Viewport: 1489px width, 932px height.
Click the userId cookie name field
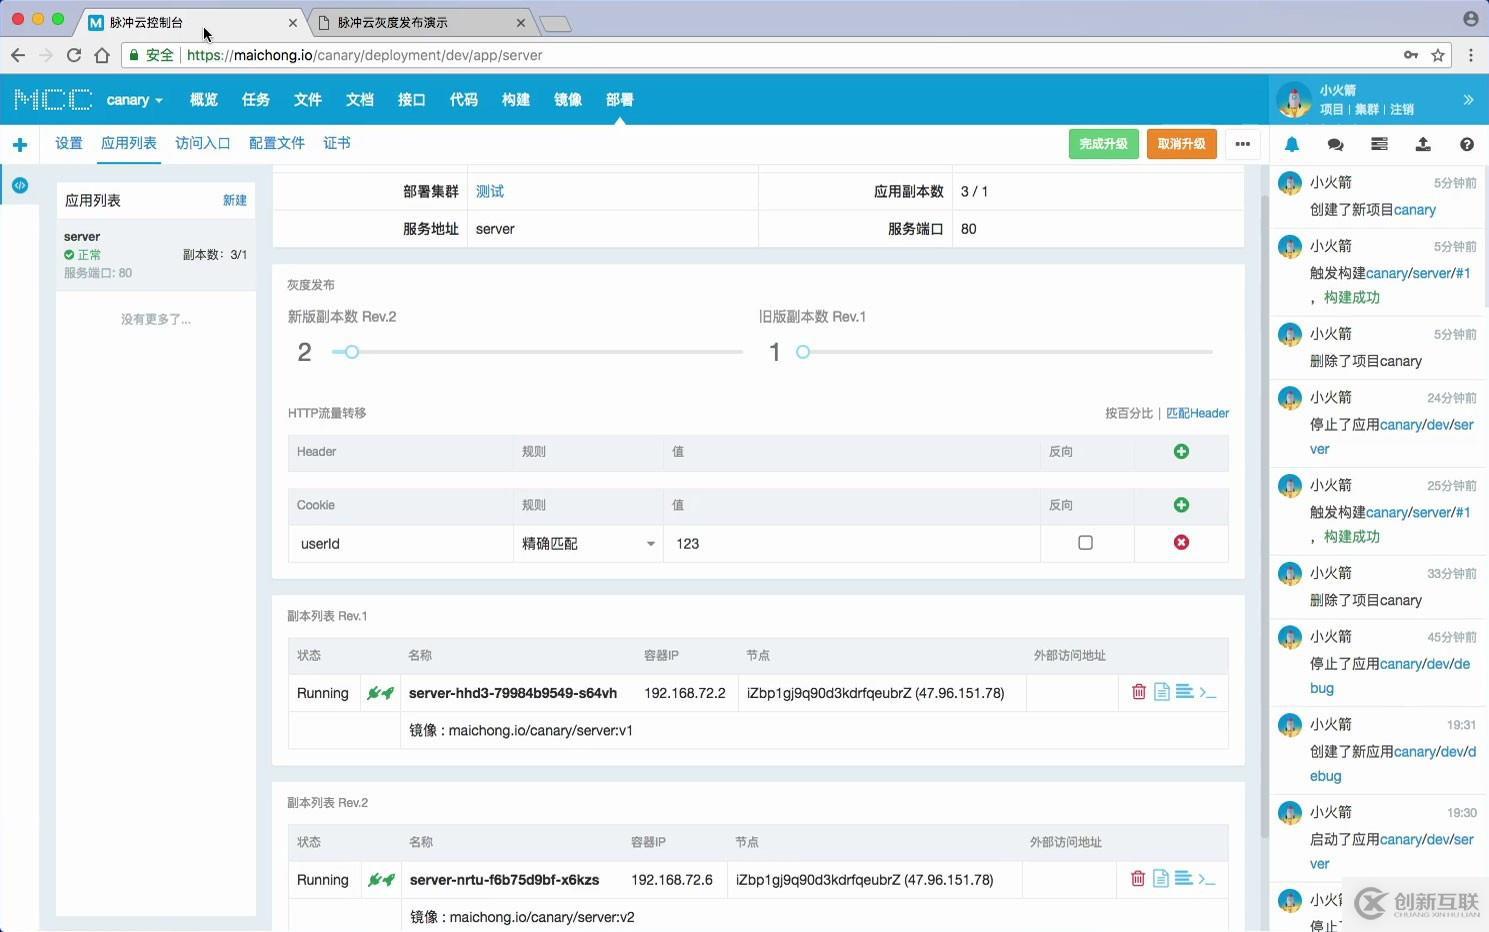tap(400, 544)
